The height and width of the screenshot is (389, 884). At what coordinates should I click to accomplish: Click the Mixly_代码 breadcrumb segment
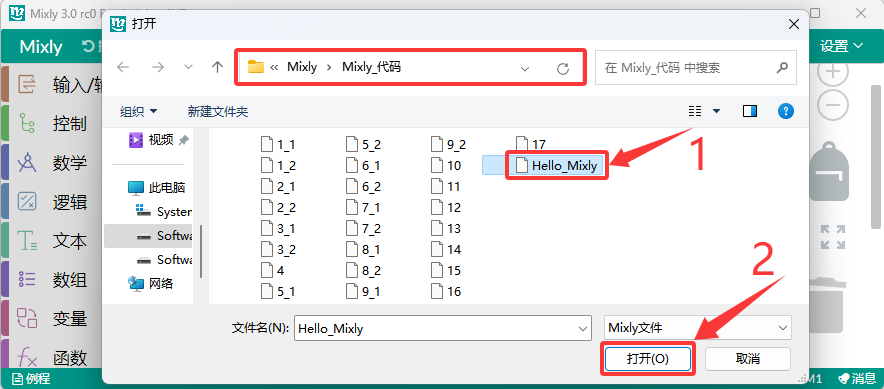coord(372,67)
